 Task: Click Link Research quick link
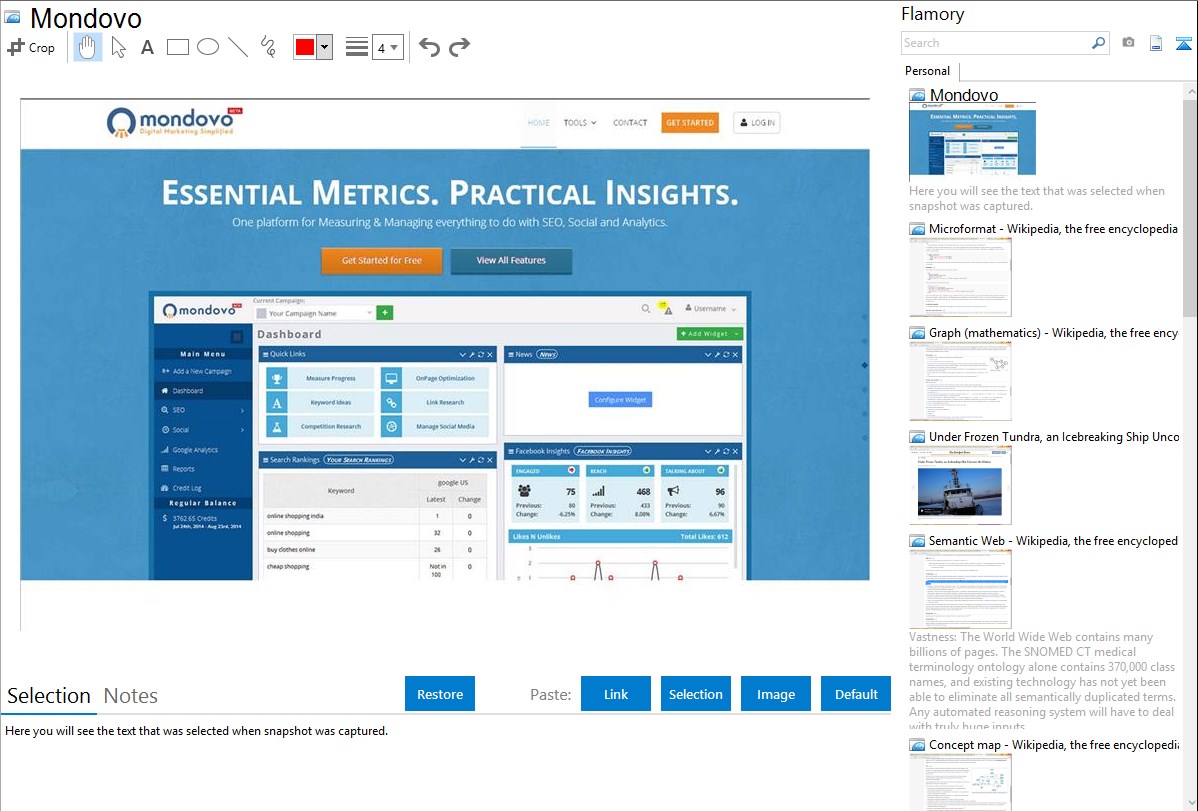pos(434,402)
